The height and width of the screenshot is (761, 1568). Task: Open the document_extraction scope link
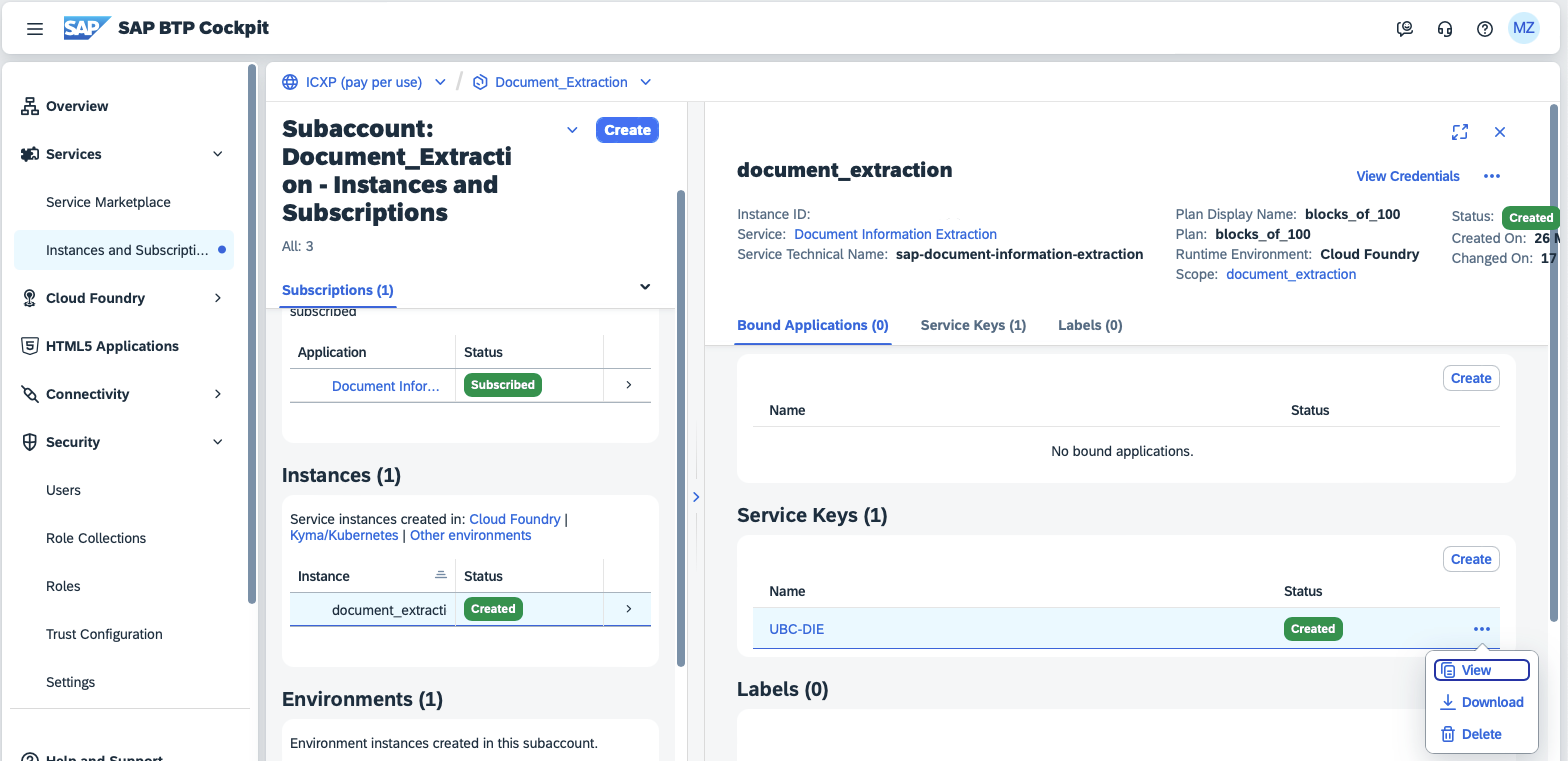point(1291,274)
